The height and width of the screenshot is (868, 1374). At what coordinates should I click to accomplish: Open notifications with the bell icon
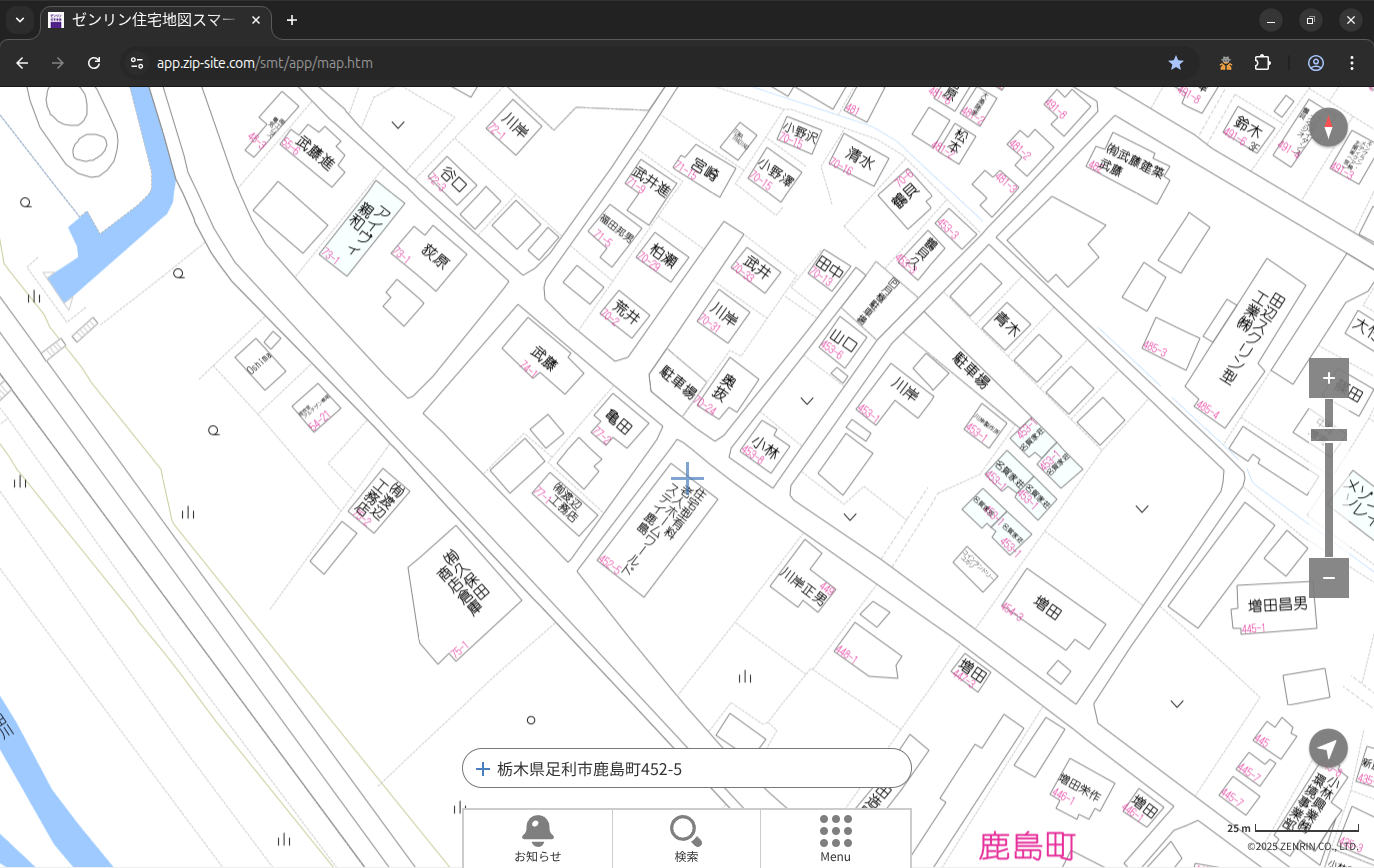click(537, 837)
